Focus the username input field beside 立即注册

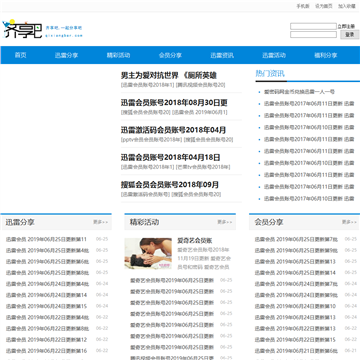(313, 26)
